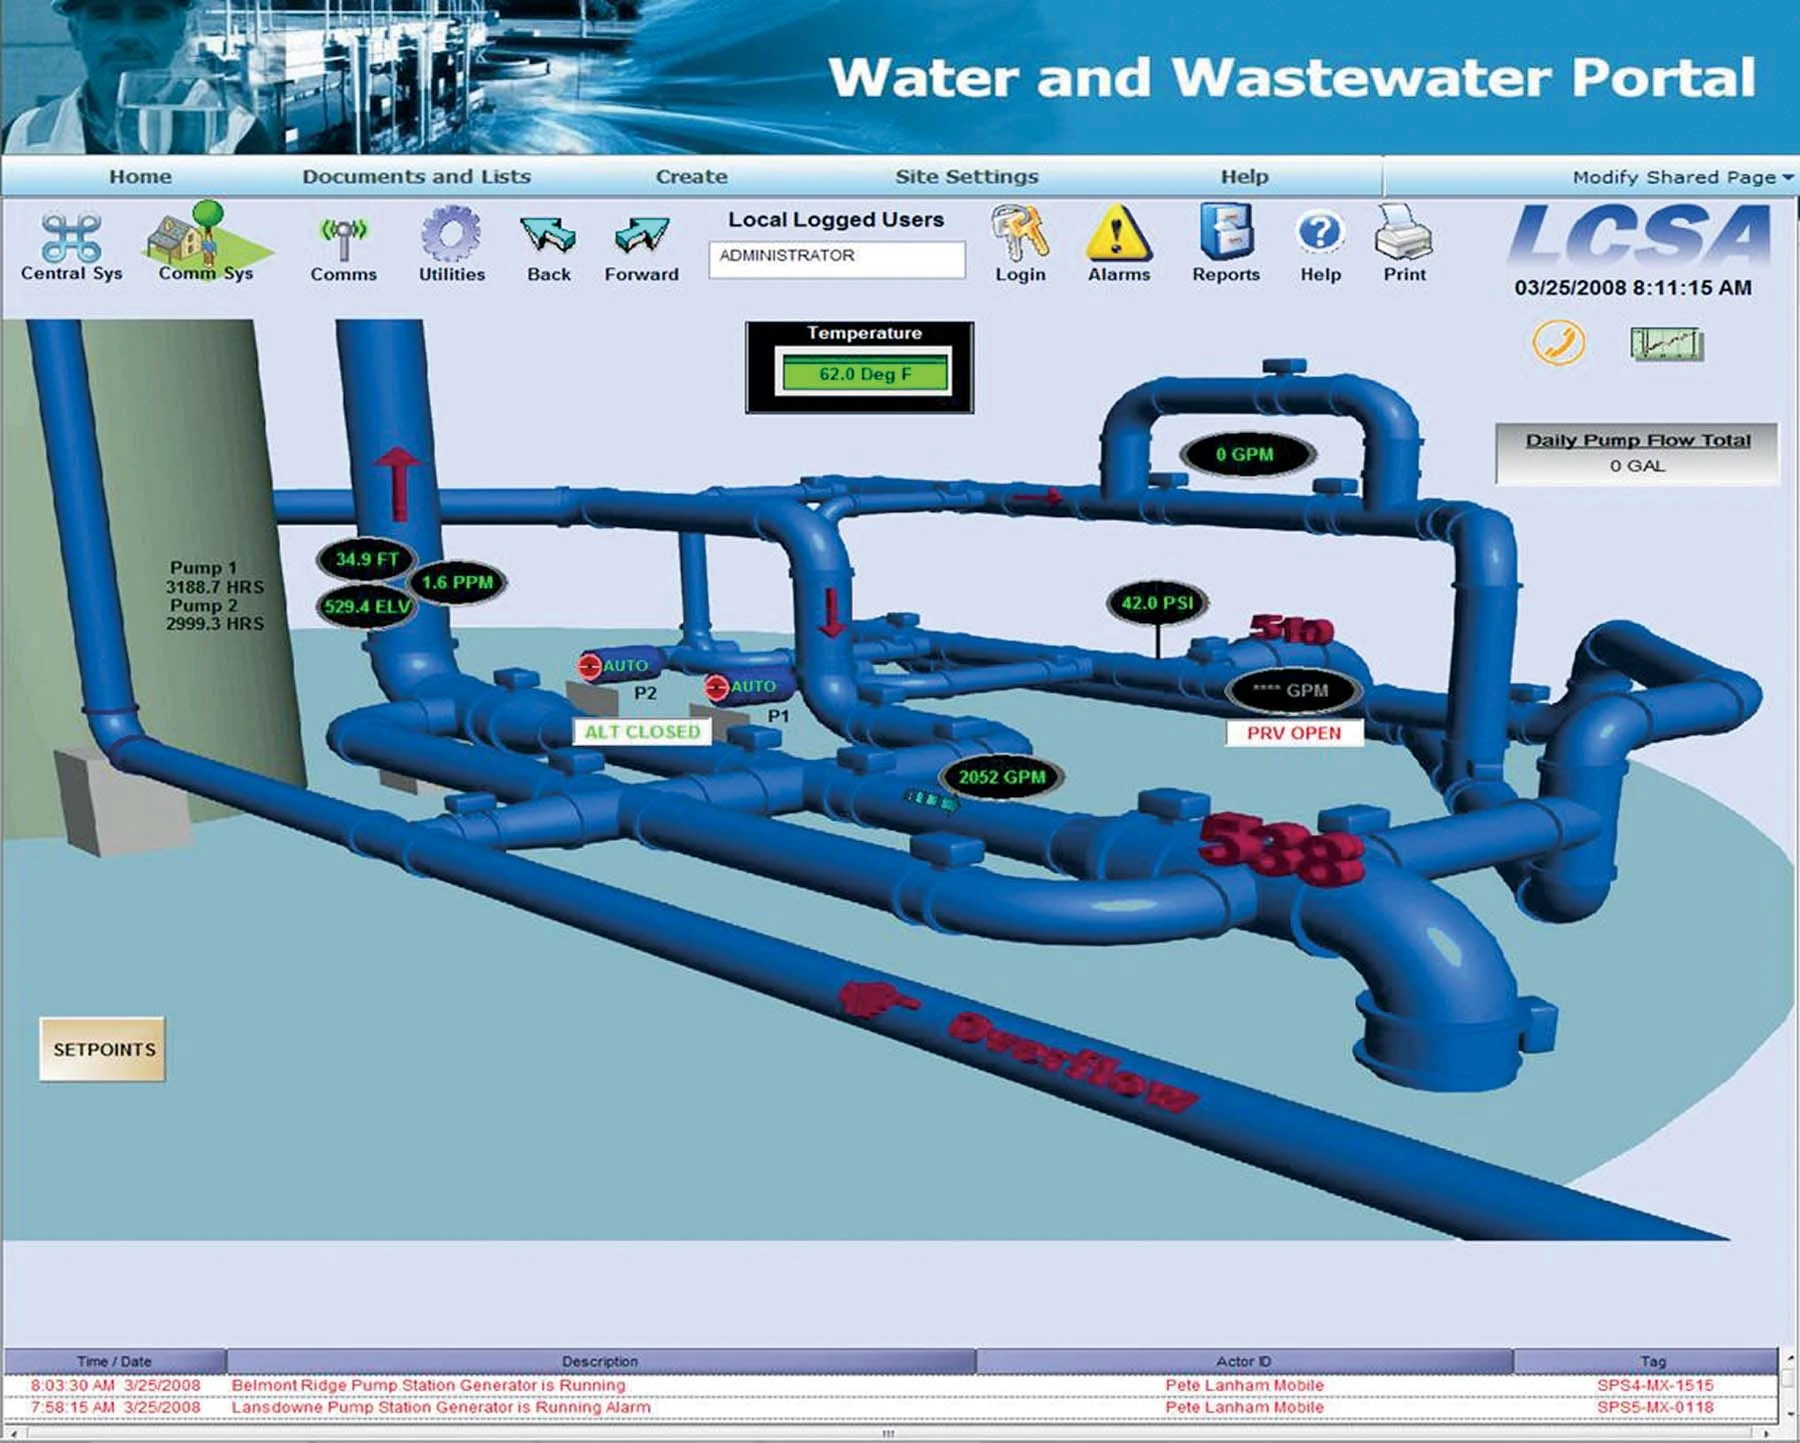Click tag SPS4-MX-1515
1800x1443 pixels.
point(1655,1385)
